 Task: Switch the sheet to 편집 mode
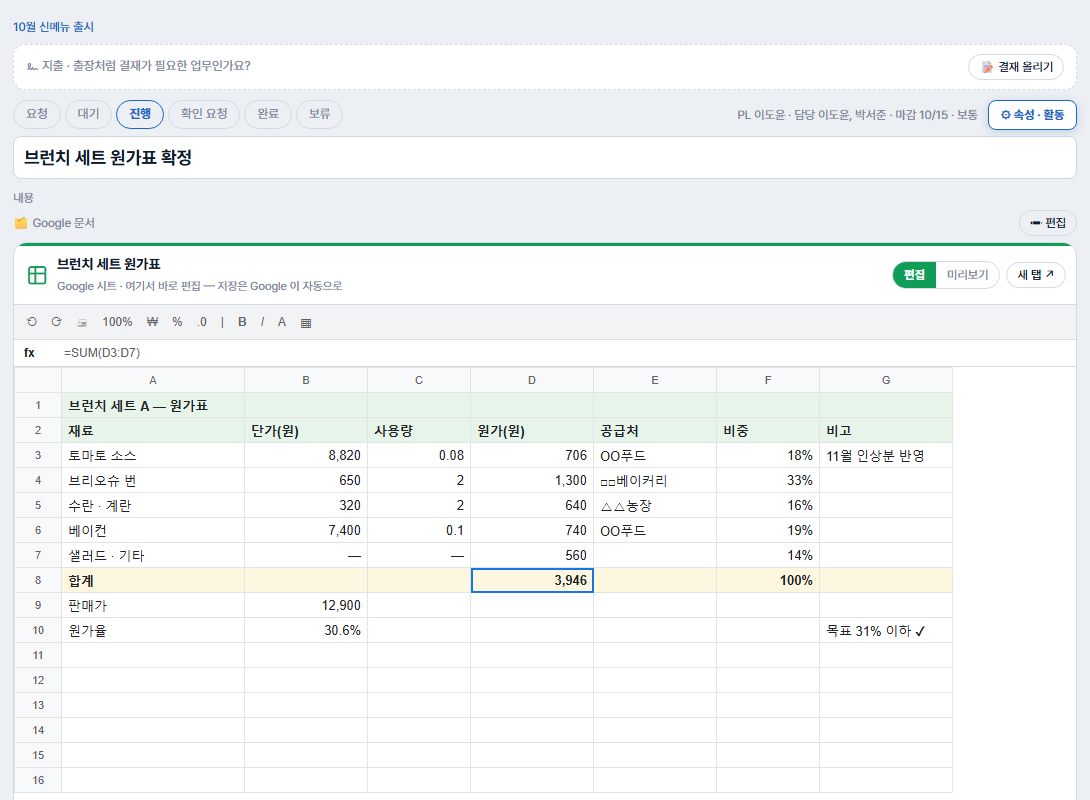click(x=914, y=275)
